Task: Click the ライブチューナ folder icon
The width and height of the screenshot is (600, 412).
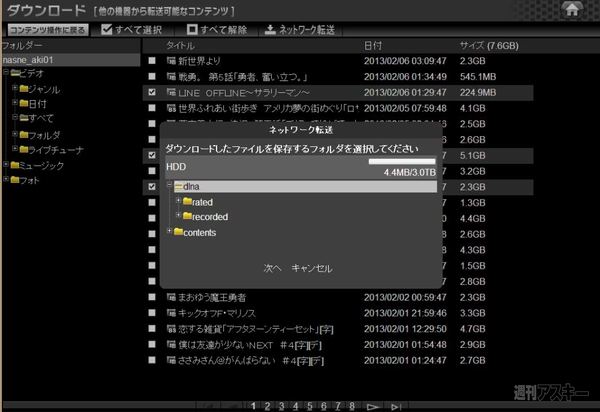Action: [x=24, y=150]
